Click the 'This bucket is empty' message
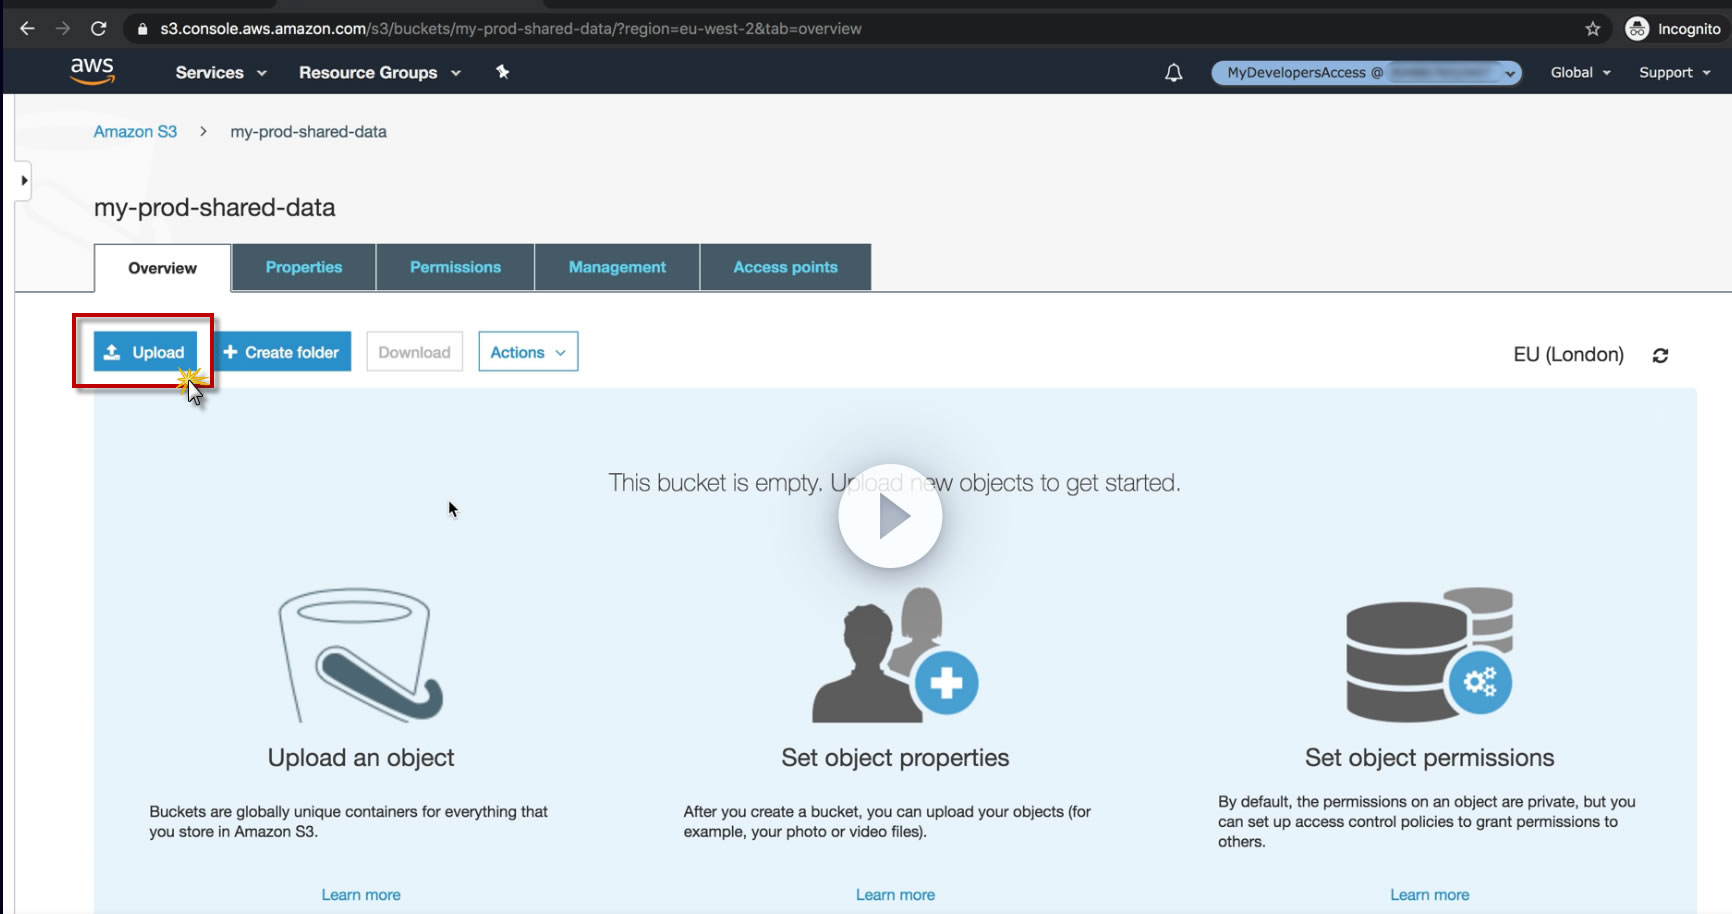1732x914 pixels. click(x=894, y=483)
